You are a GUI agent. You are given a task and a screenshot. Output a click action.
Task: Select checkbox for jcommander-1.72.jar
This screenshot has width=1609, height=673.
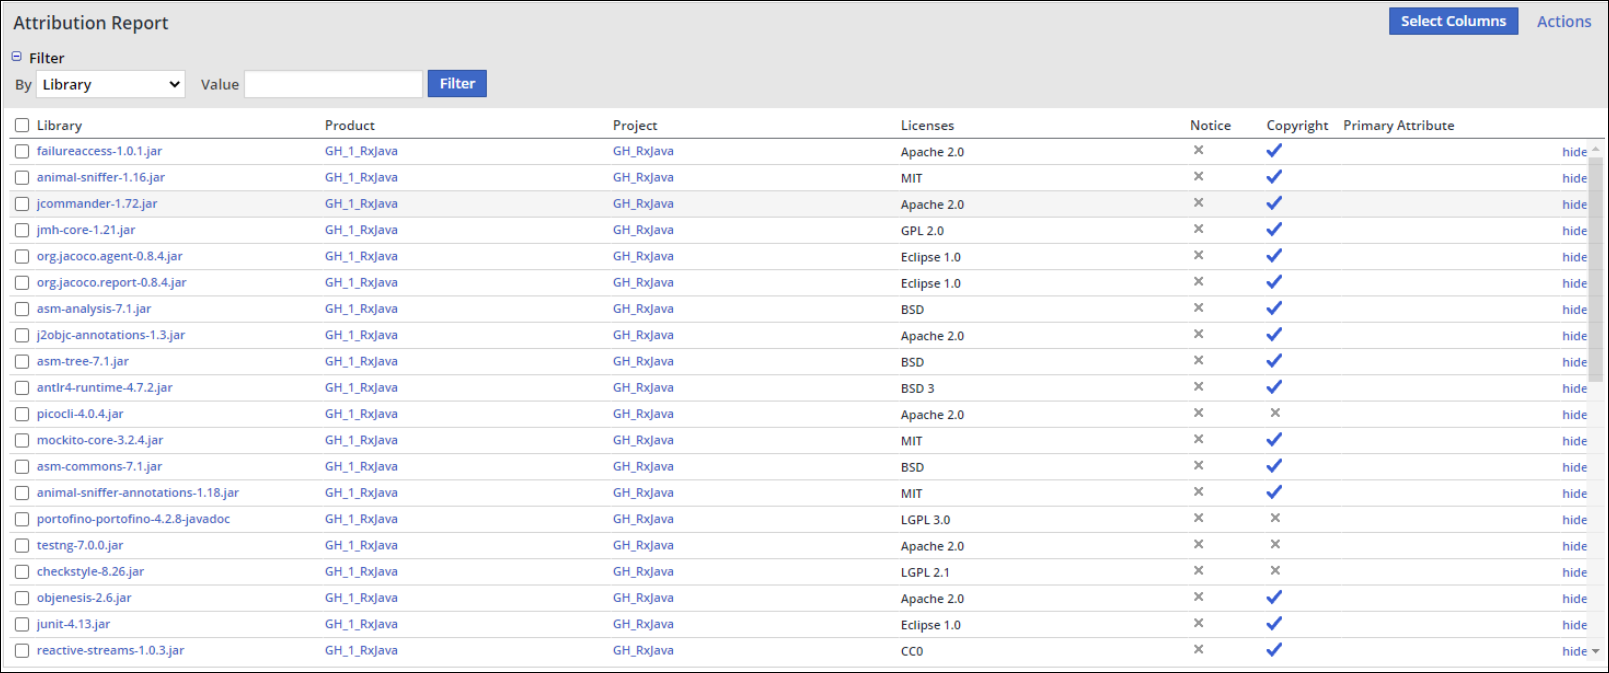(x=22, y=204)
